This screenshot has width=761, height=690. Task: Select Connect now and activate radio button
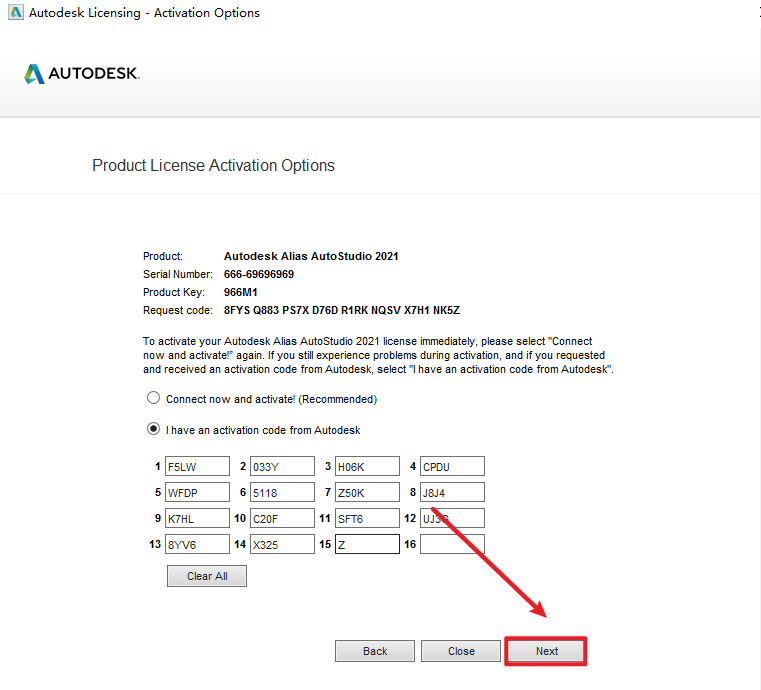click(x=153, y=398)
